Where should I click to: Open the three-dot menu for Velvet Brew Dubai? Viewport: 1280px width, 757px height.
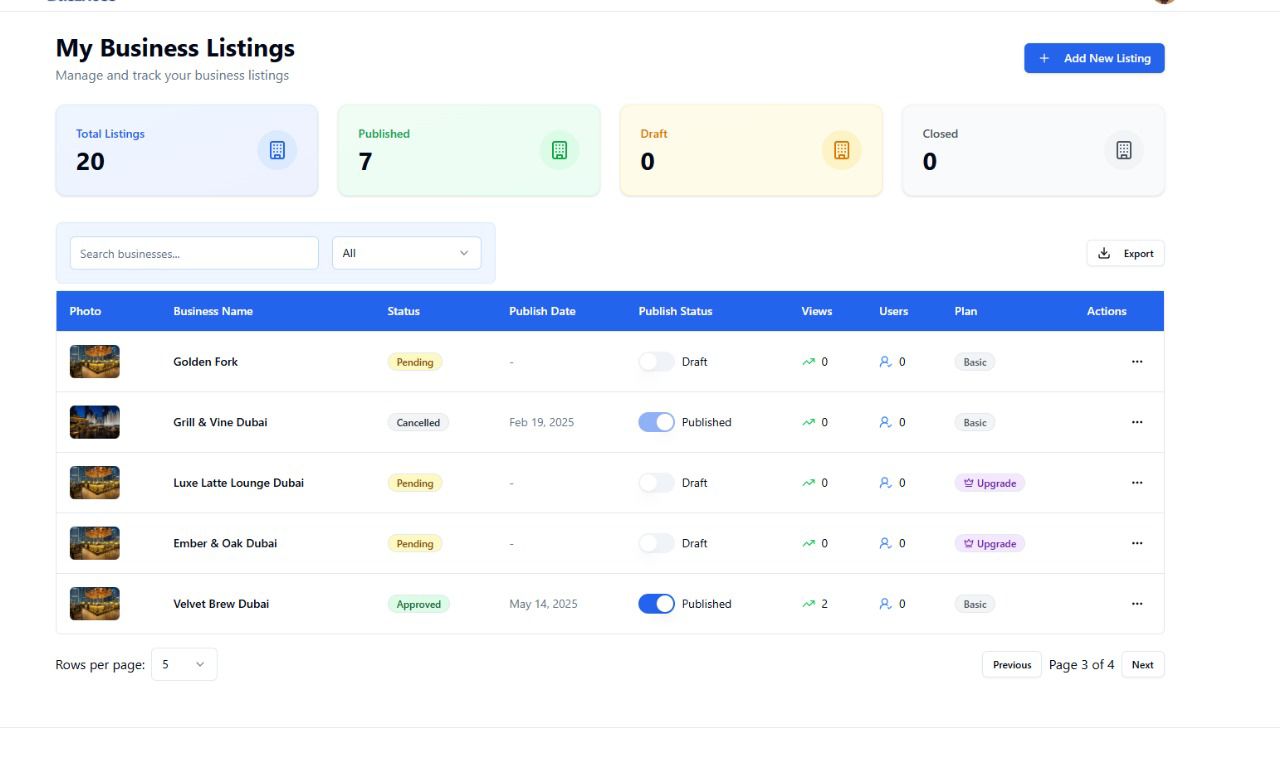click(x=1137, y=604)
